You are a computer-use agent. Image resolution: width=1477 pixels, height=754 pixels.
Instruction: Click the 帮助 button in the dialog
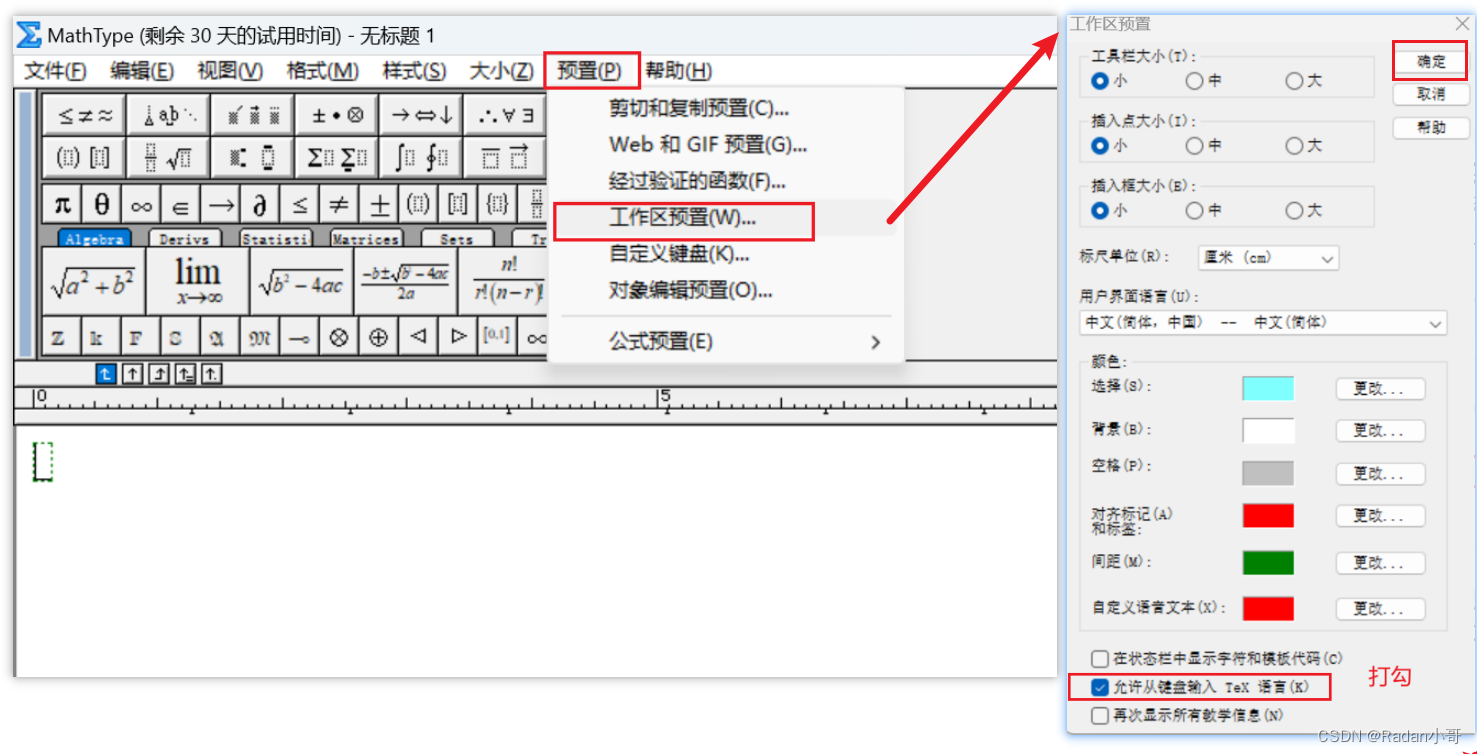point(1431,128)
